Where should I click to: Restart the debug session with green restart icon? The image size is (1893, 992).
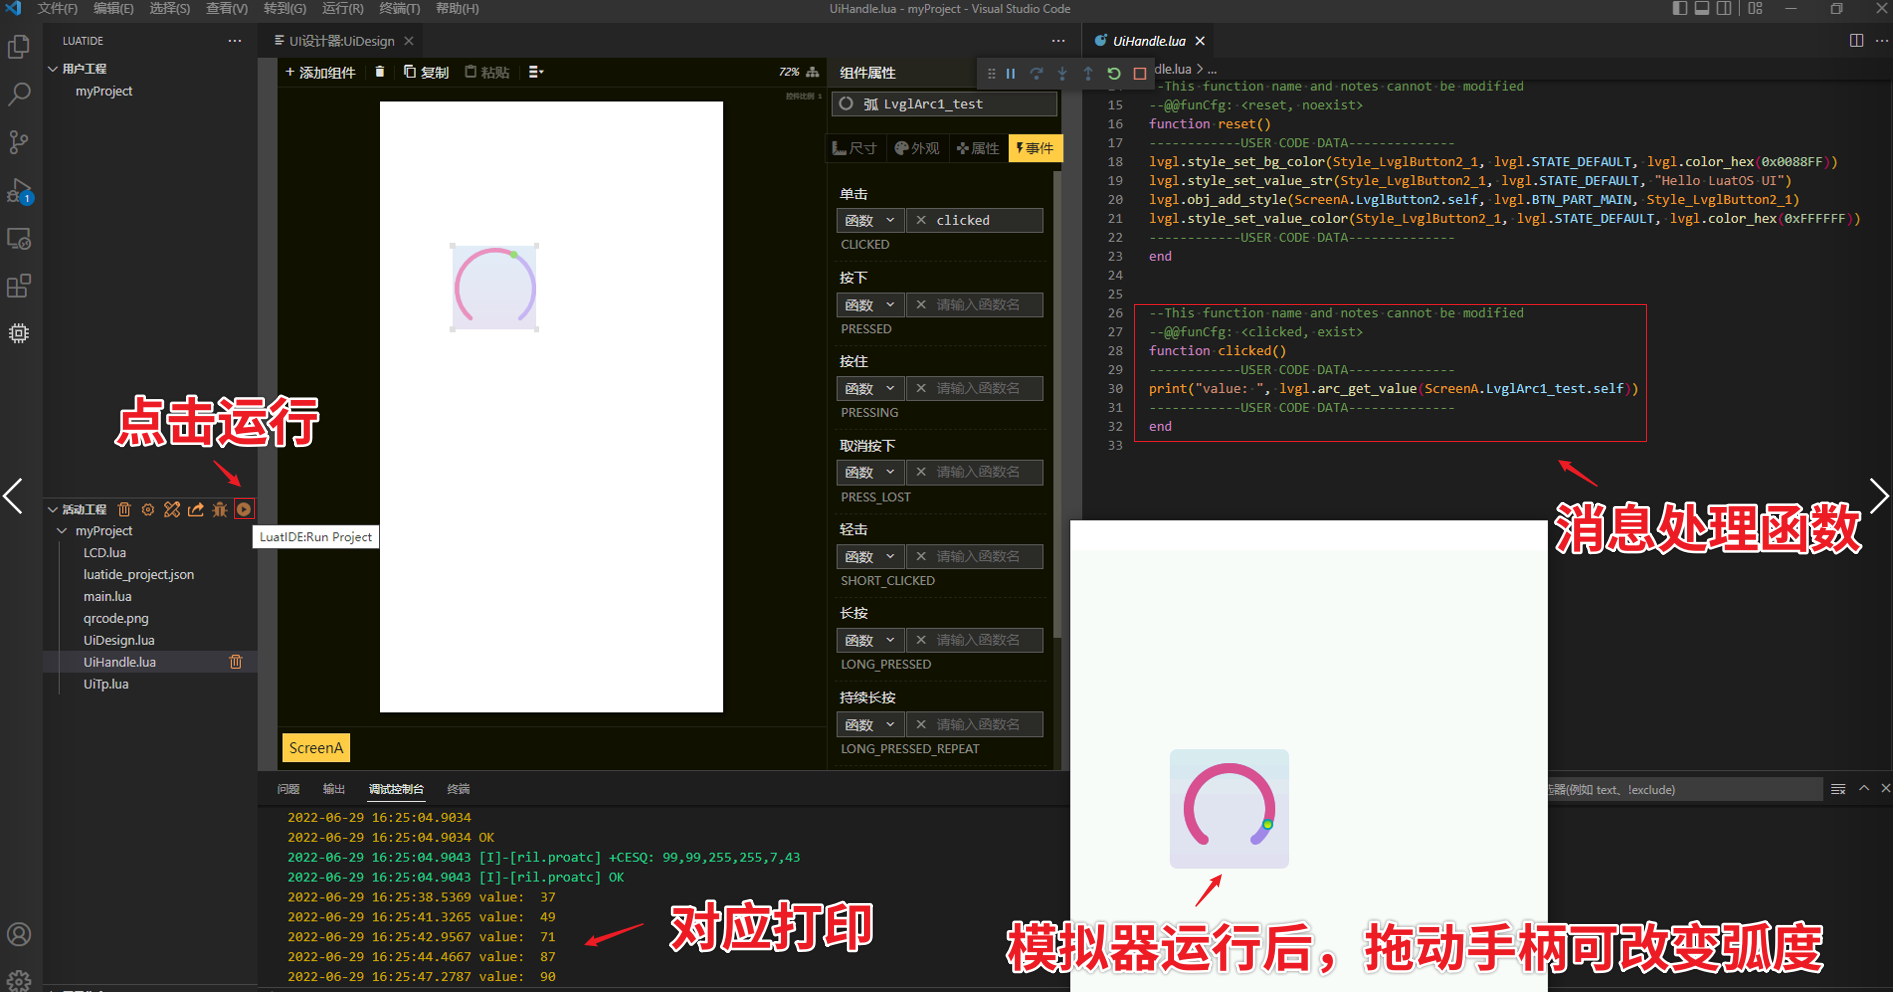pos(1114,74)
